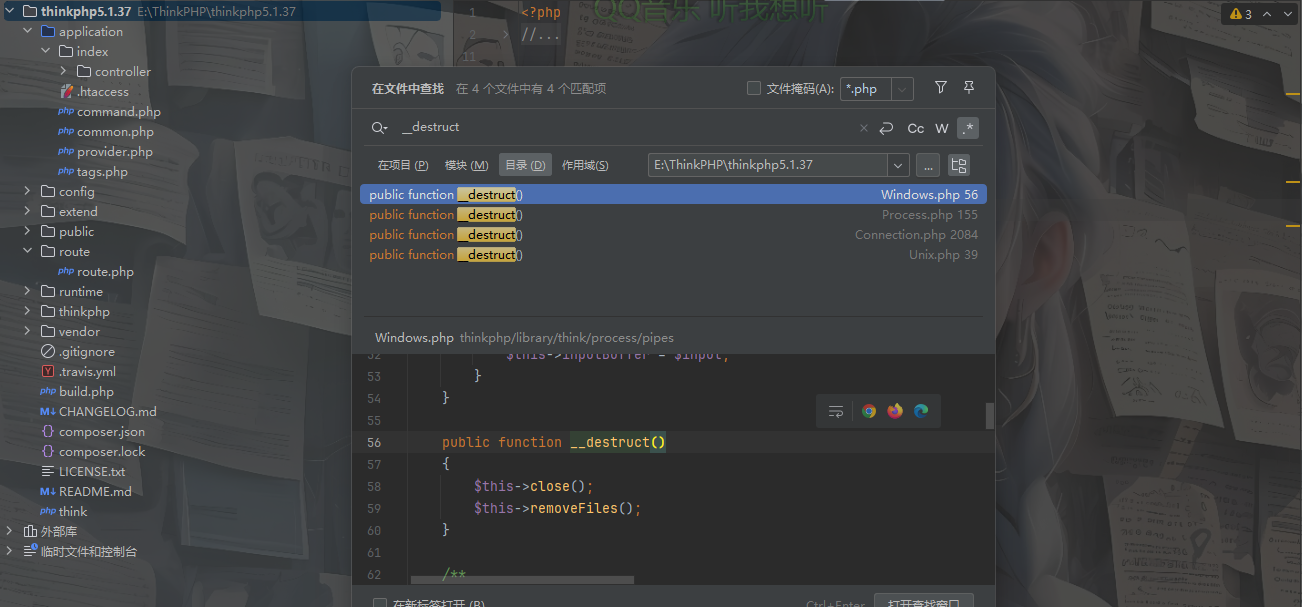Screen dimensions: 1302x607
Task: Select the in-project (在项目) scope tab
Action: click(402, 165)
